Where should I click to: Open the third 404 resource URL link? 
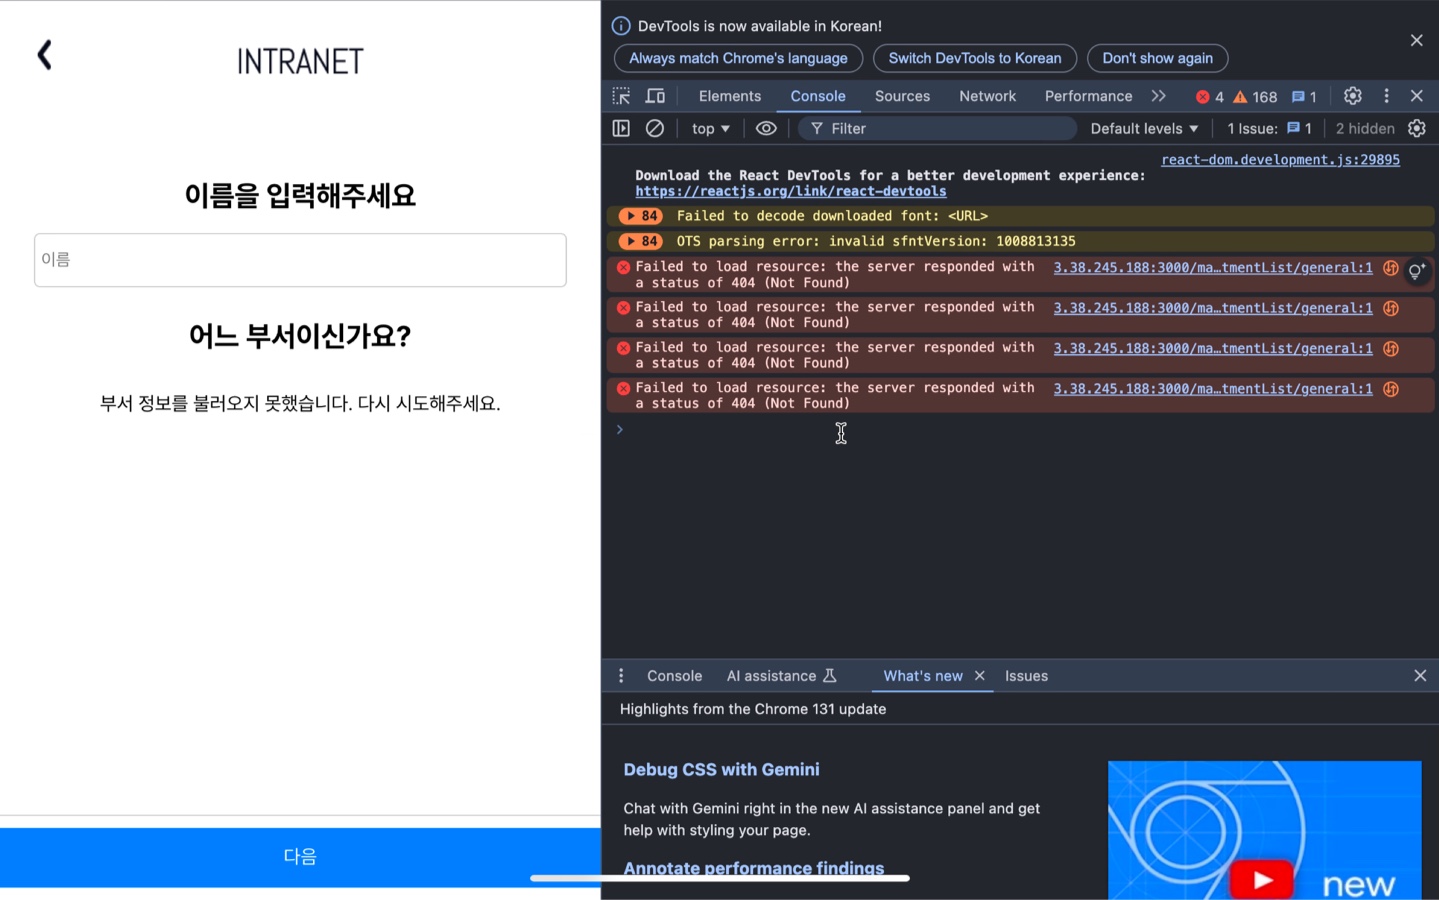pyautogui.click(x=1213, y=348)
